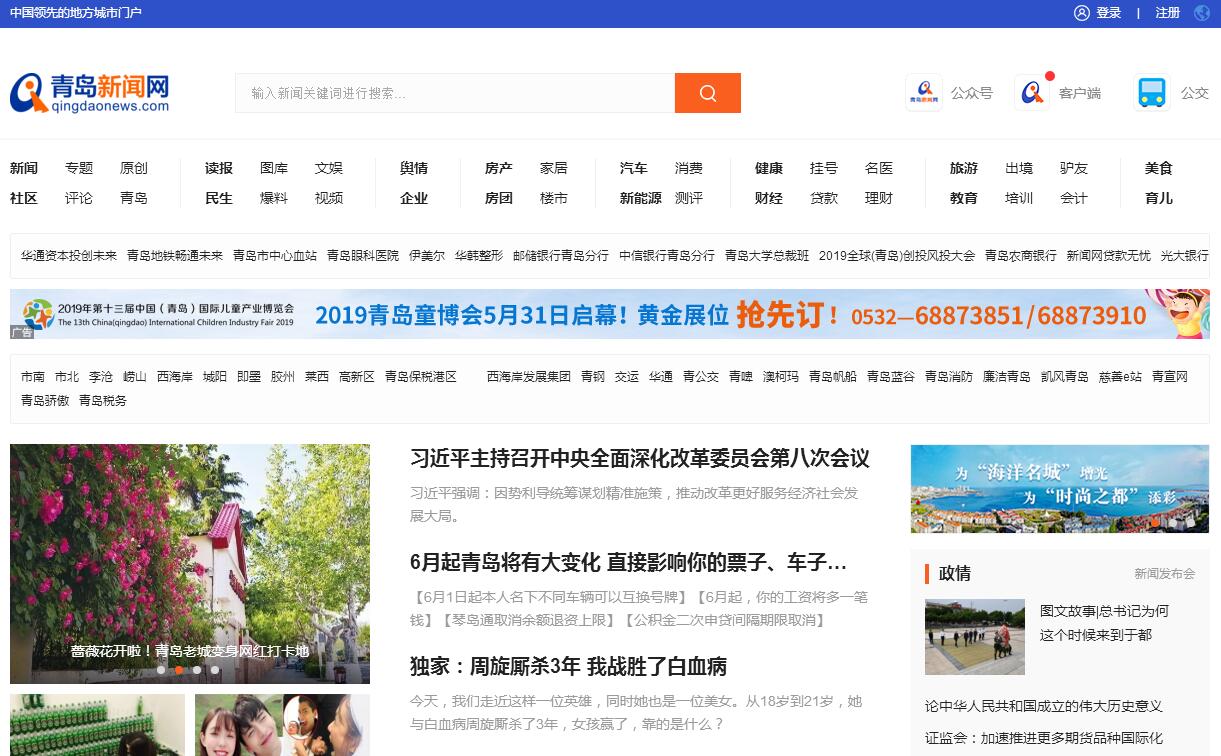Click the blue 公交 bus icon
Image resolution: width=1221 pixels, height=756 pixels.
pos(1152,93)
